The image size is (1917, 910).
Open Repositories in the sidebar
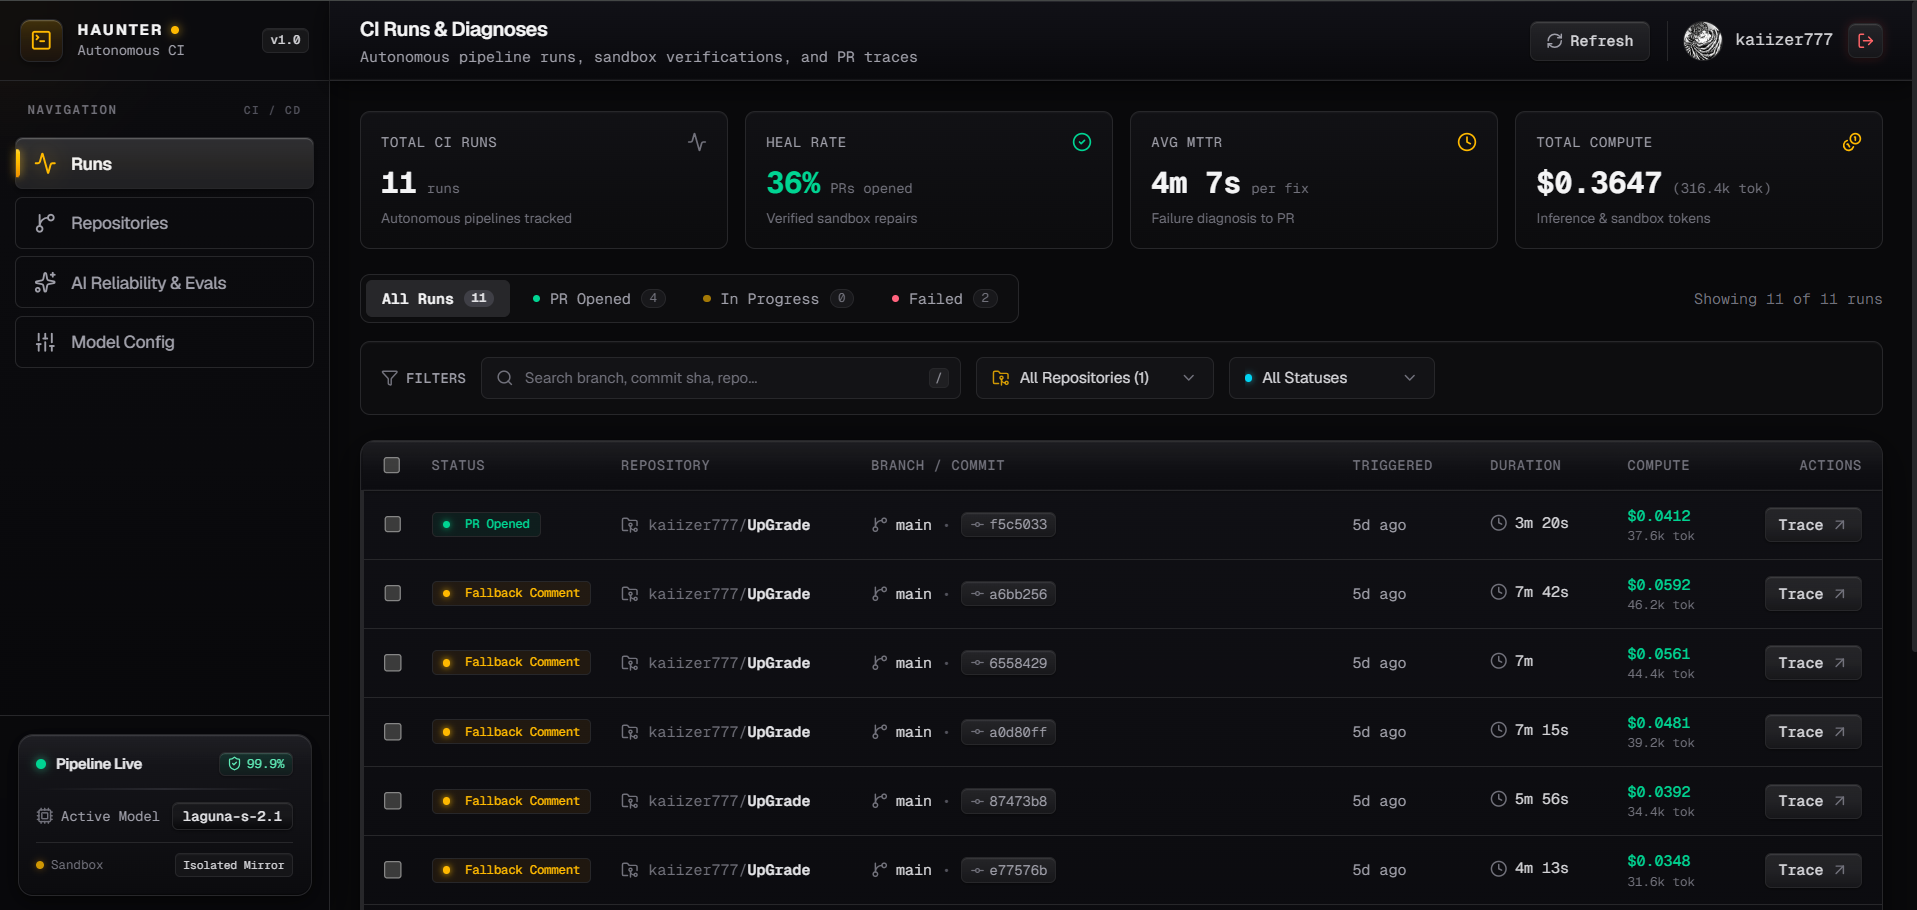164,223
